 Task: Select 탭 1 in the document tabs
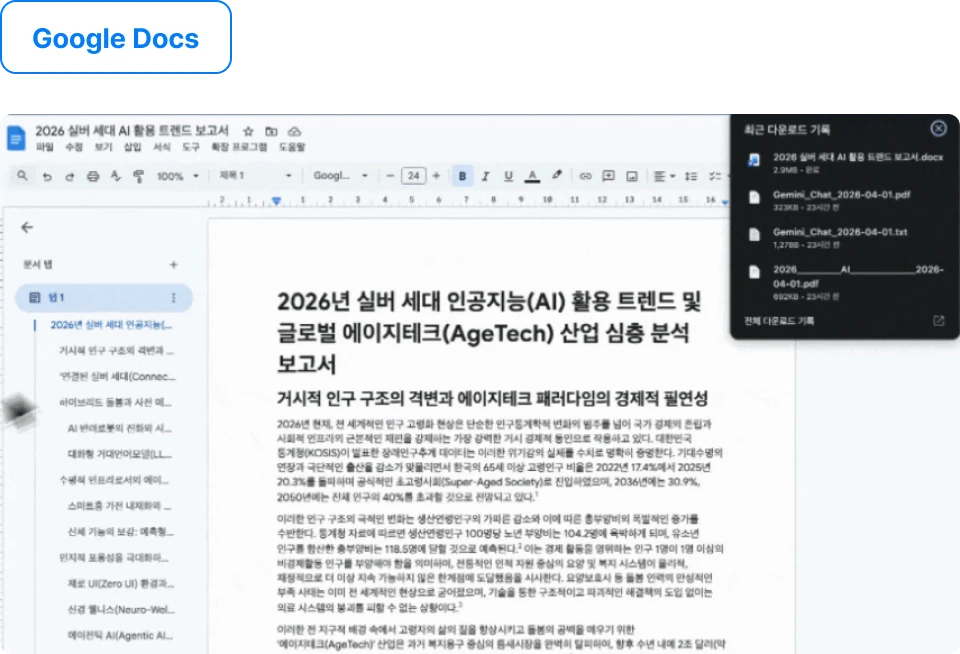point(103,298)
